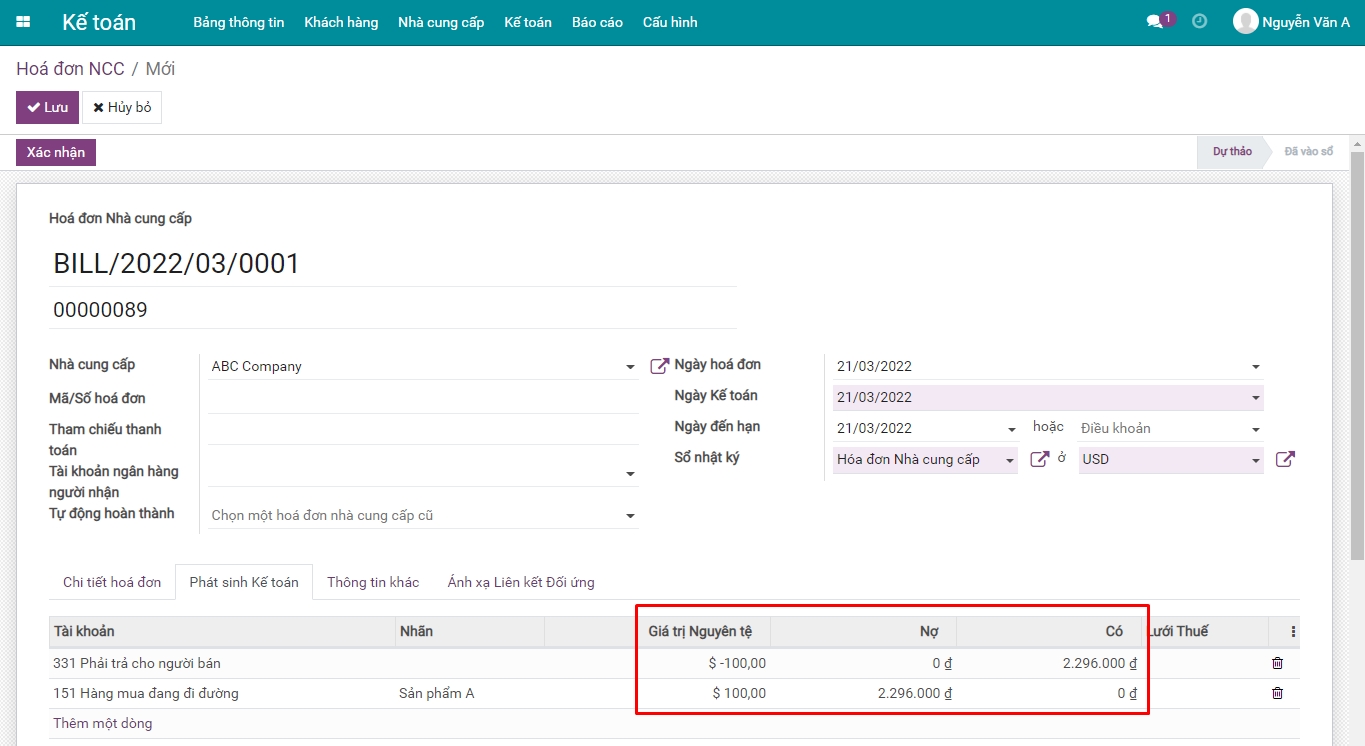Click Thêm một dòng to add a line

point(103,723)
